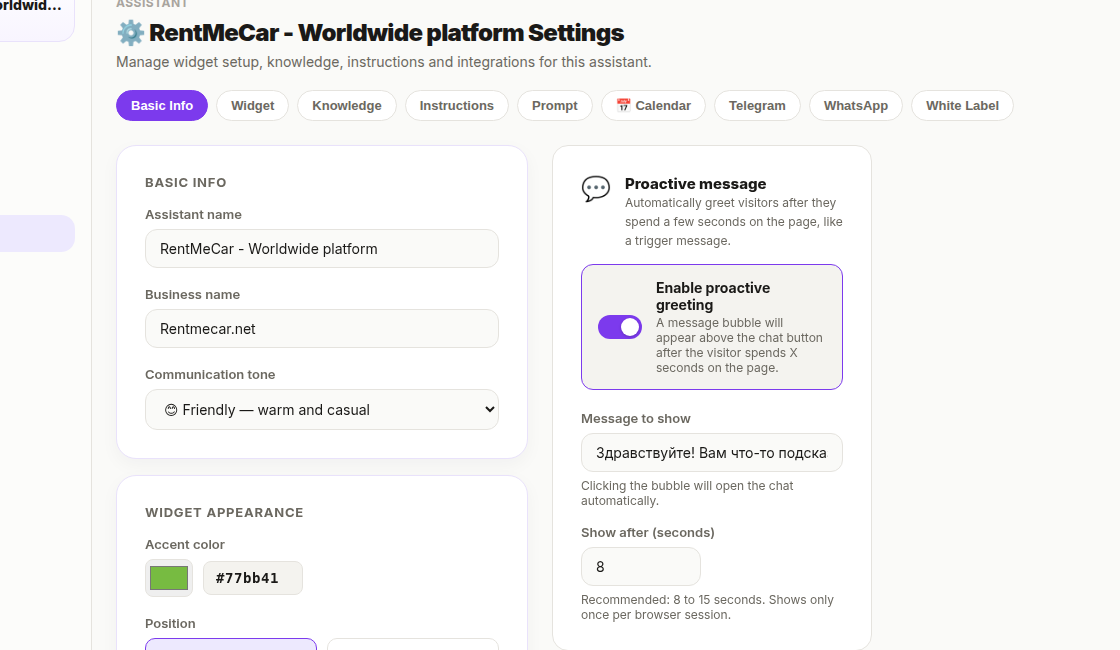Switch to the Telegram integration tab

point(757,106)
